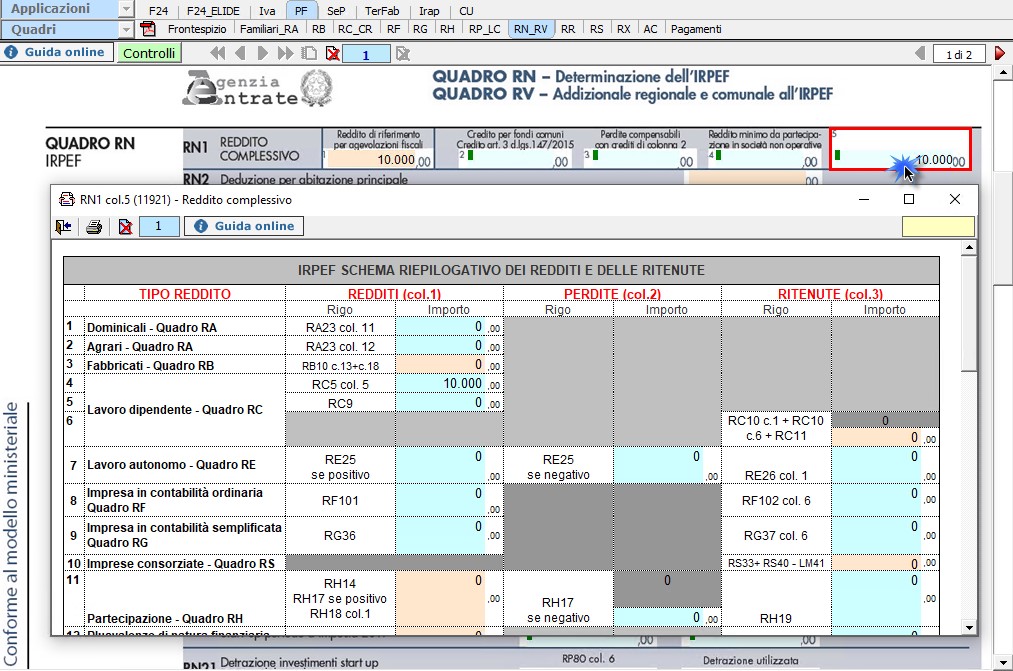Open the Pagamenti section tab

(696, 29)
